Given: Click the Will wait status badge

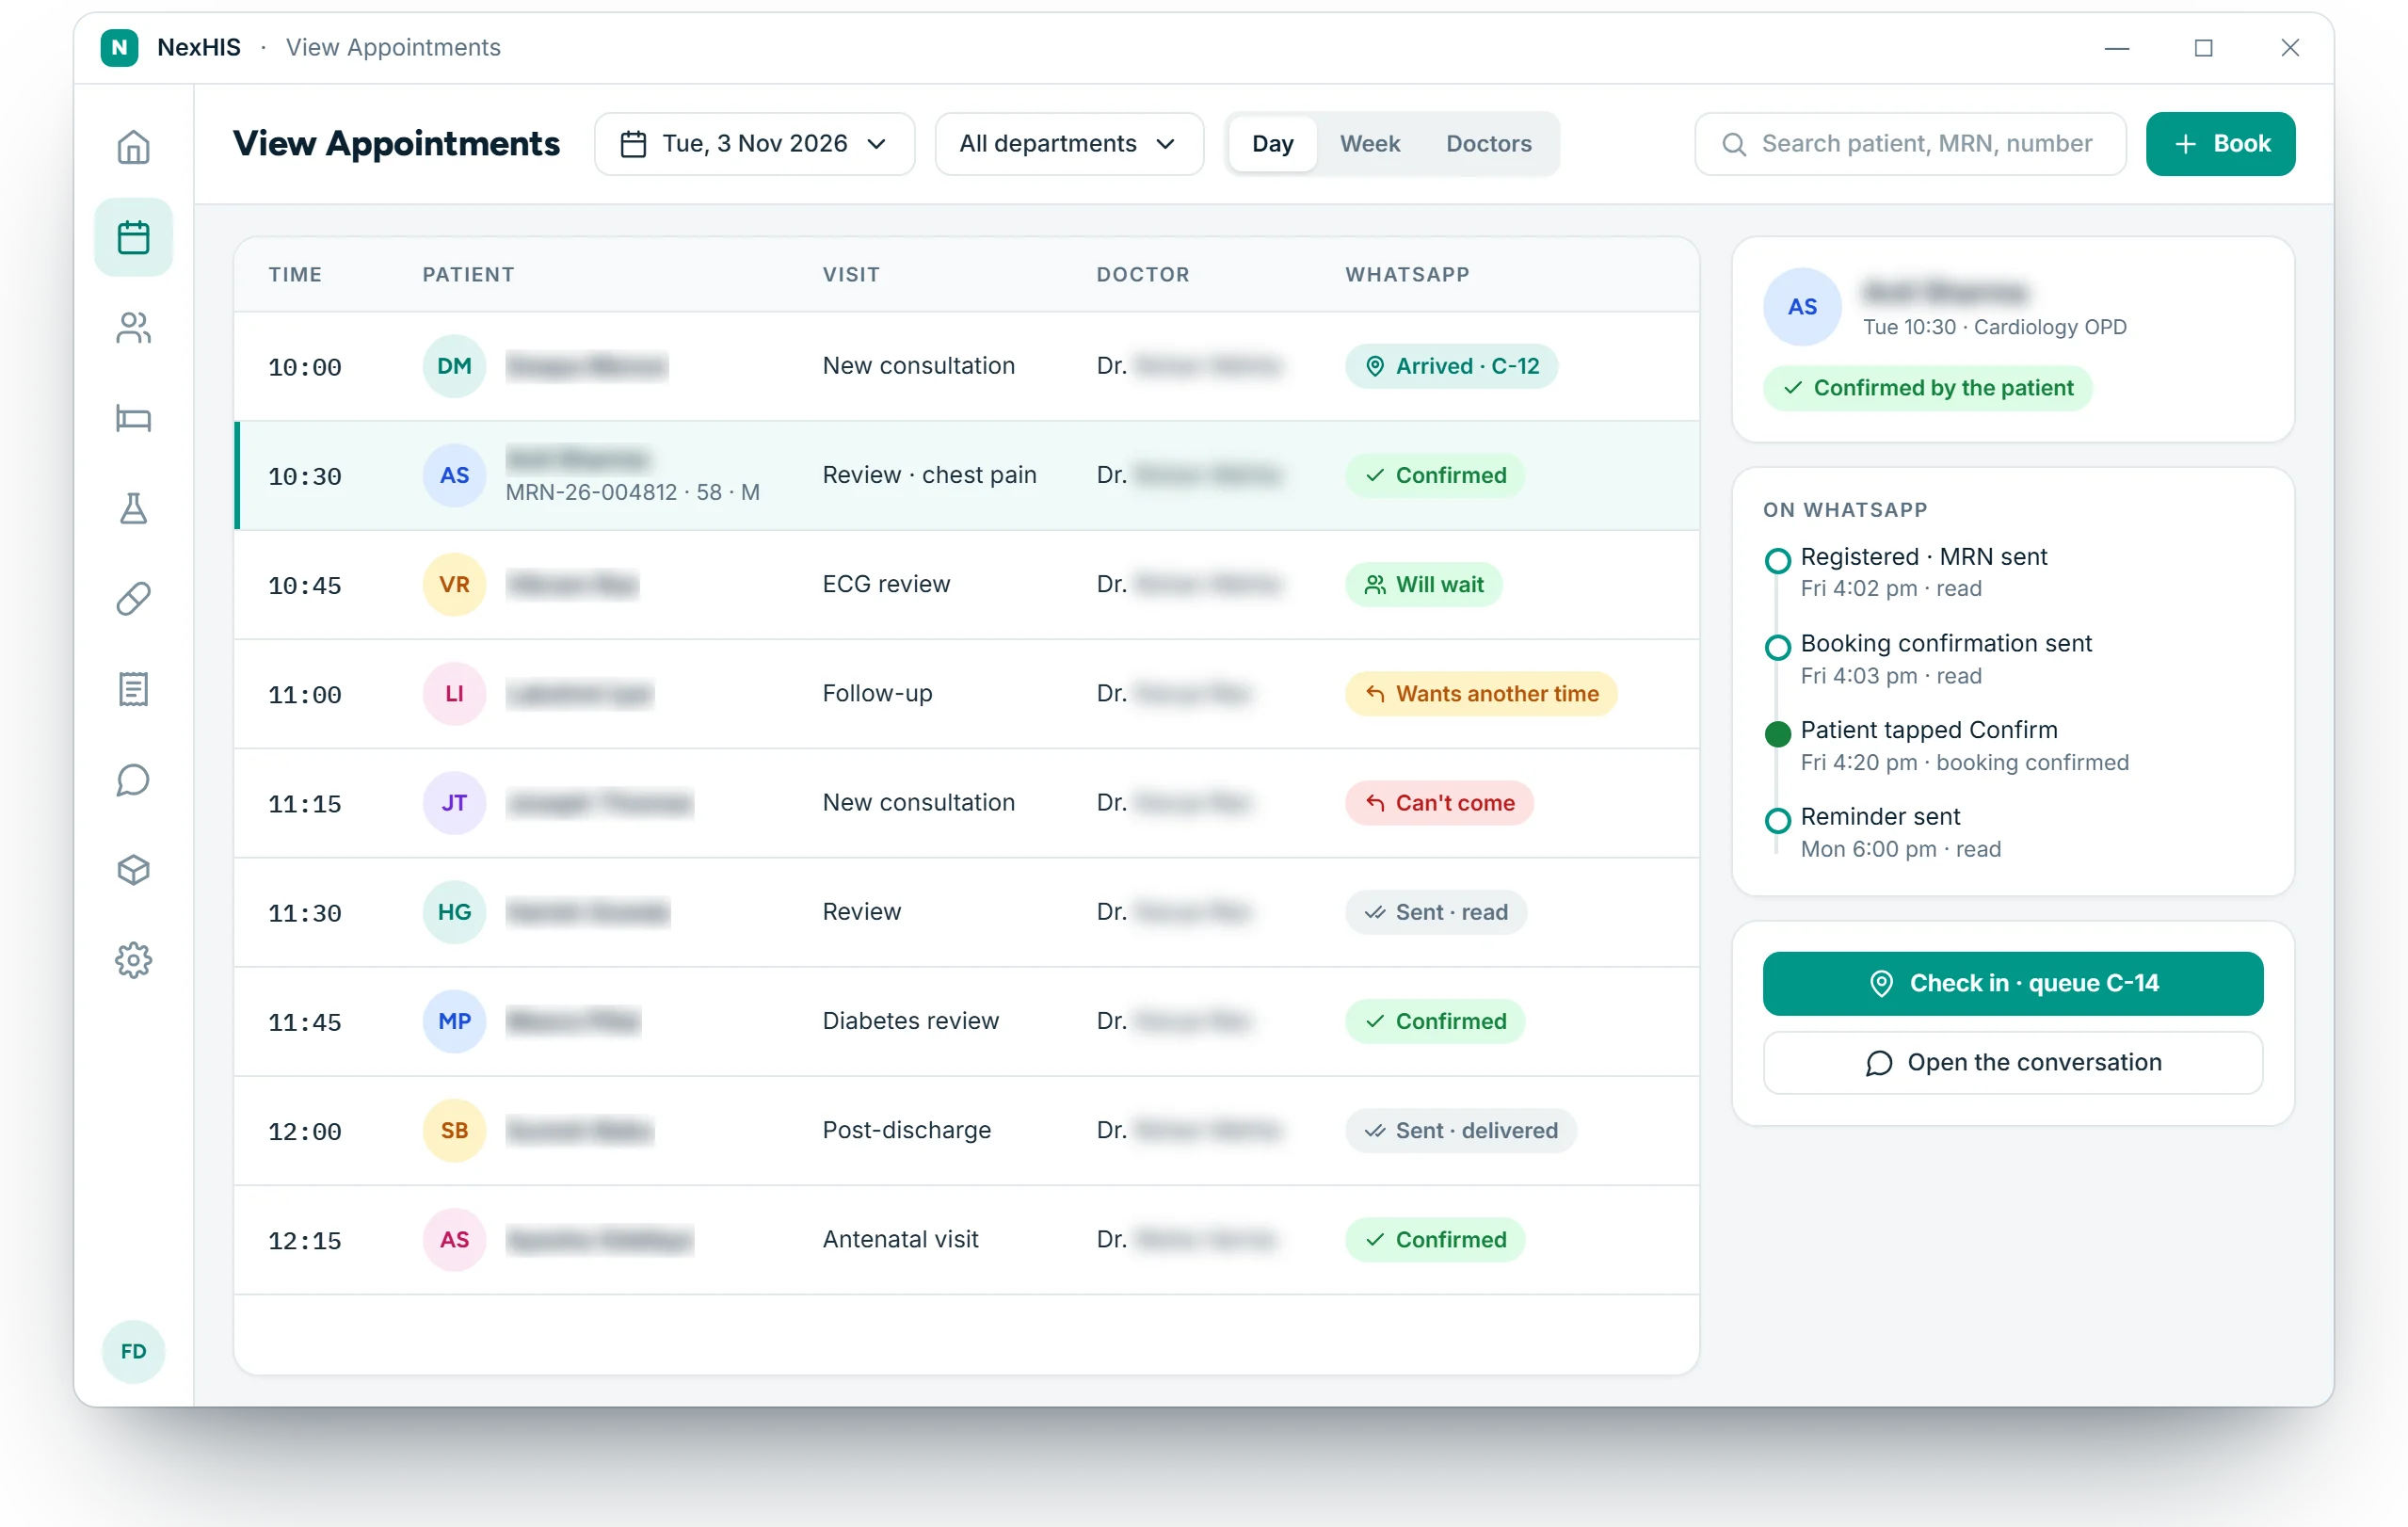Looking at the screenshot, I should click(1423, 584).
